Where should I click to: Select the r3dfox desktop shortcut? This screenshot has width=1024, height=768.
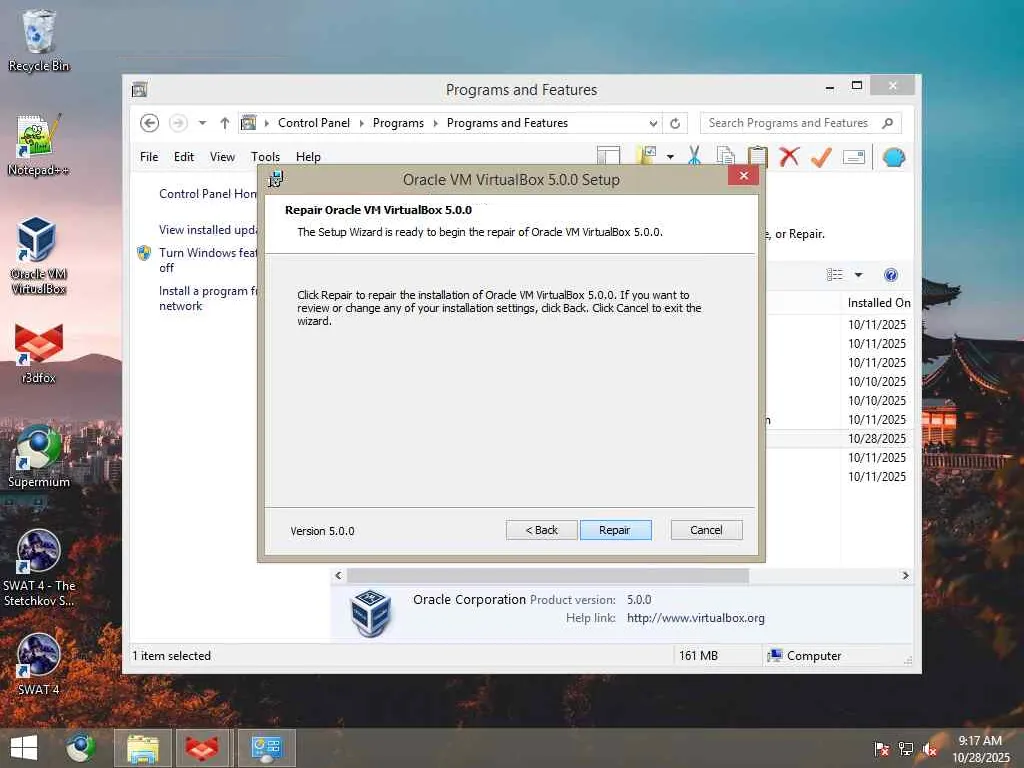click(x=39, y=353)
